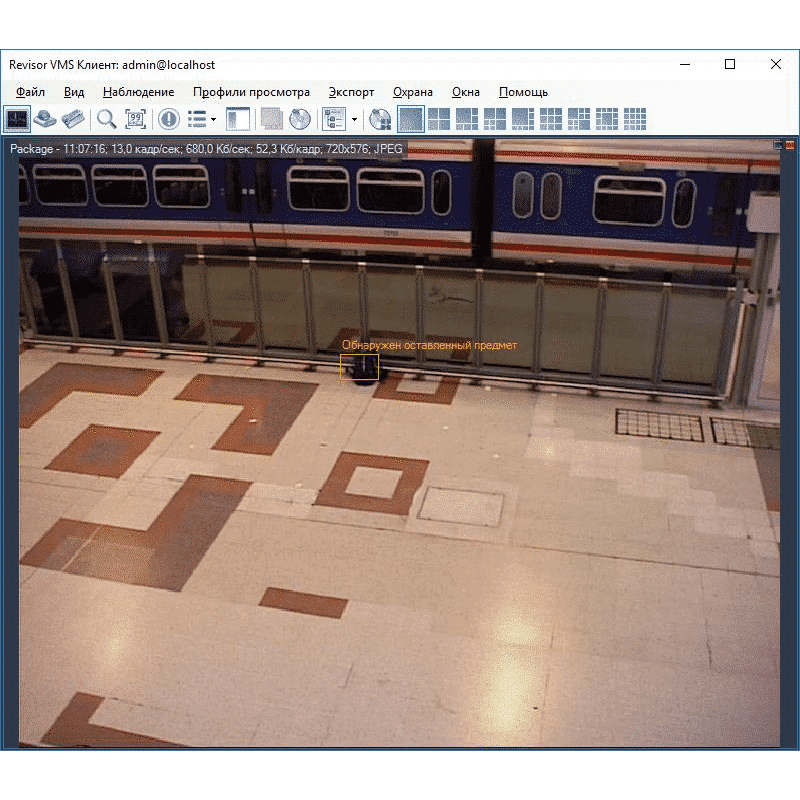Close the camera pane with red icon
Viewport: 800px width, 800px height.
(x=790, y=145)
